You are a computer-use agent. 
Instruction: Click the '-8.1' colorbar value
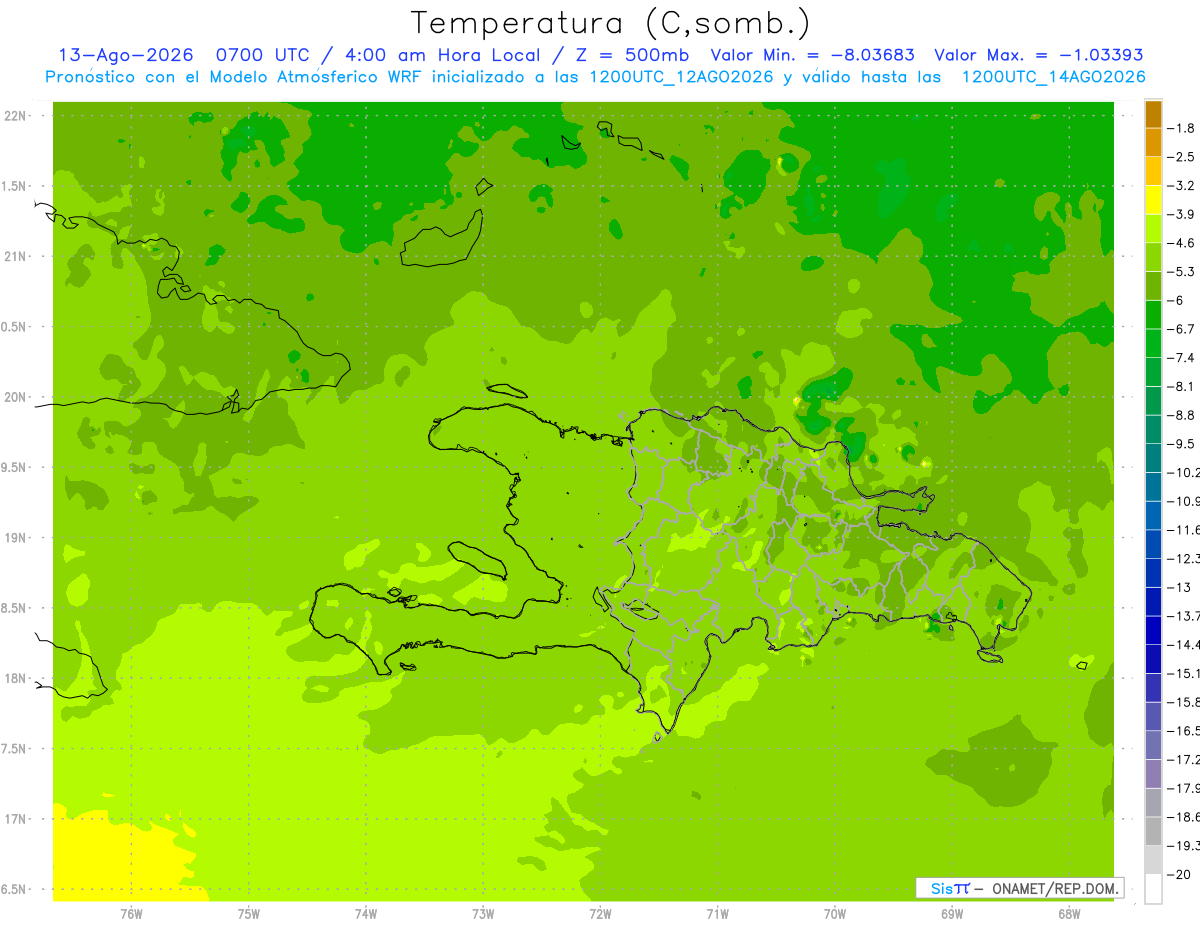coord(1182,386)
